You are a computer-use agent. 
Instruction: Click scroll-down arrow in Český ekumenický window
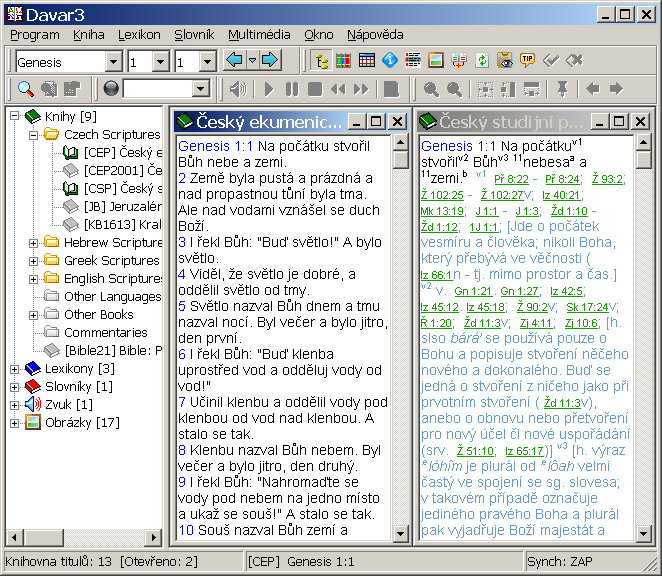click(400, 533)
